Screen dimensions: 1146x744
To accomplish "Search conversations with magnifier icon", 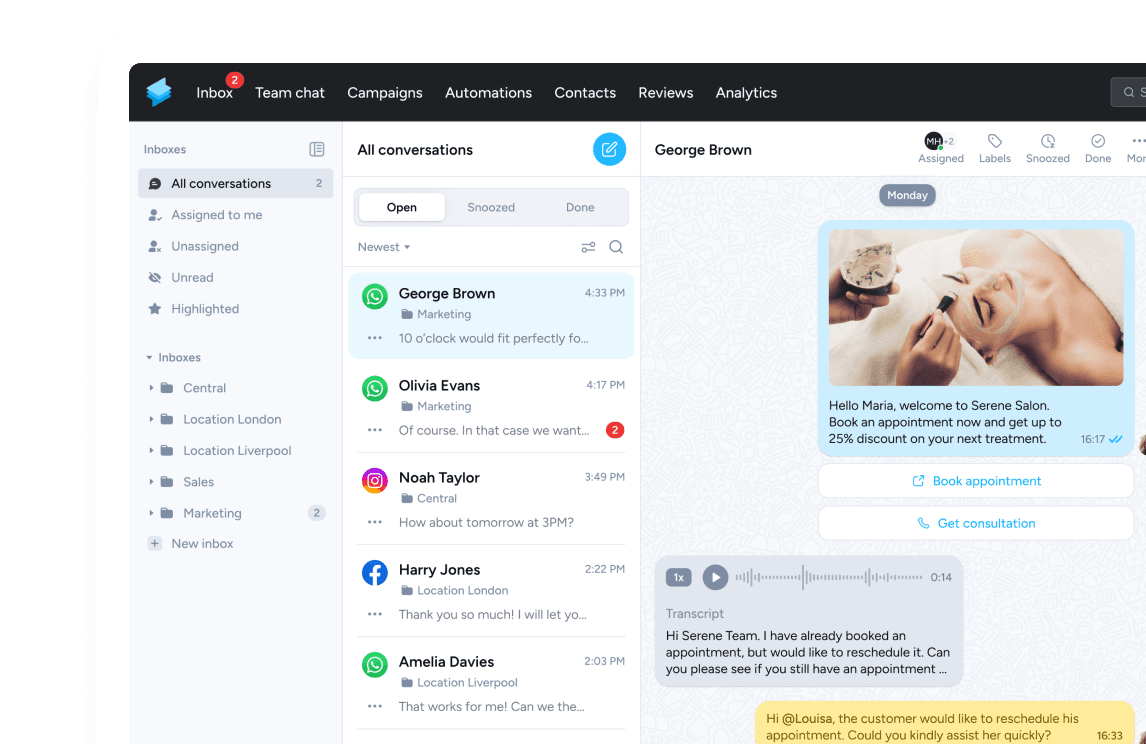I will click(616, 247).
